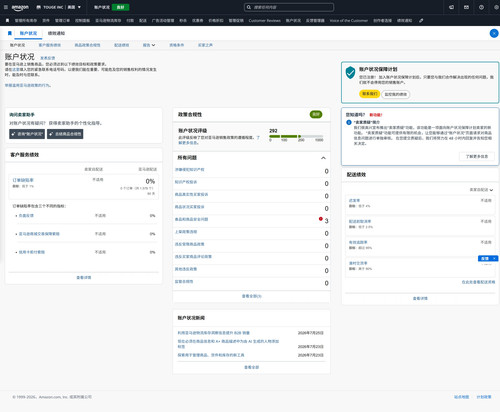Click the red alert dot beside count 3
The height and width of the screenshot is (412, 500).
[321, 219]
